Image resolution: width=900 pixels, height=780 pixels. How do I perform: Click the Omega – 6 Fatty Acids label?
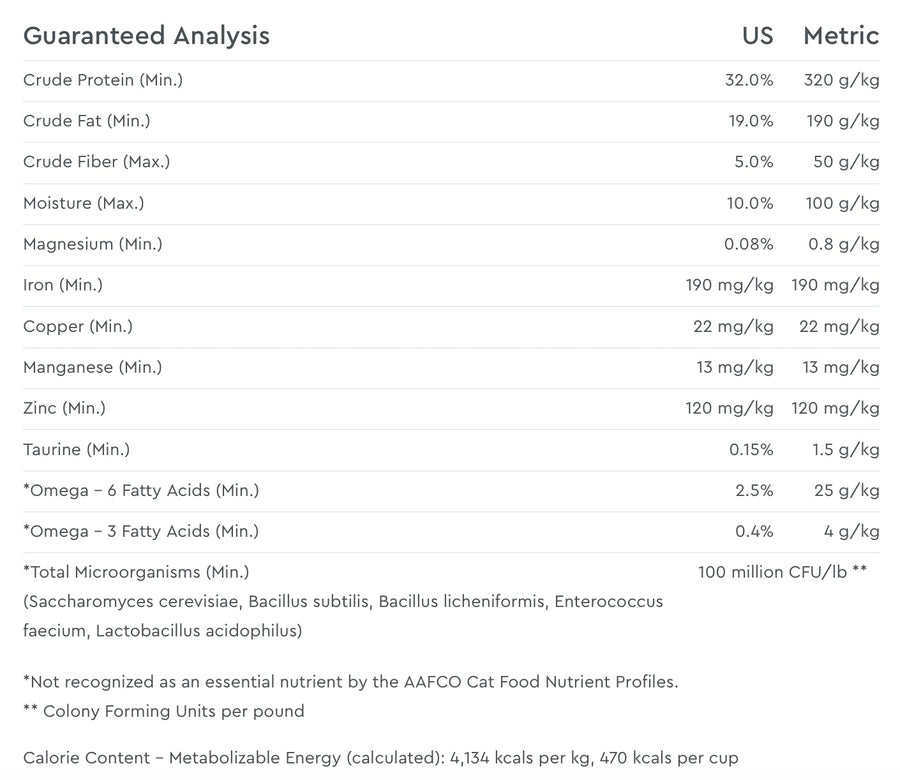click(141, 491)
